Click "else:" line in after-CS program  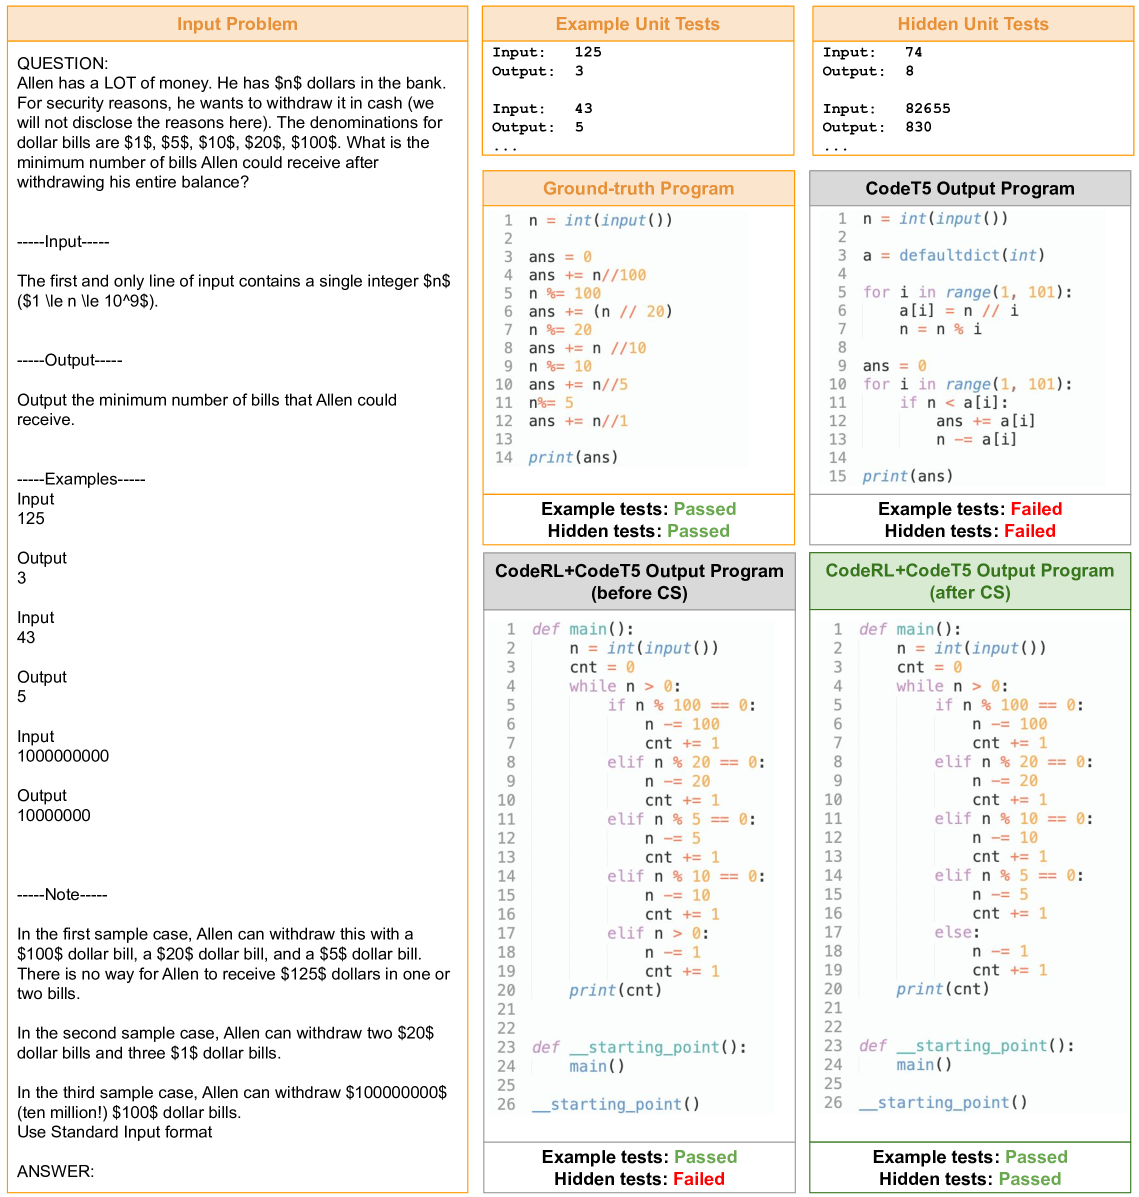point(957,932)
